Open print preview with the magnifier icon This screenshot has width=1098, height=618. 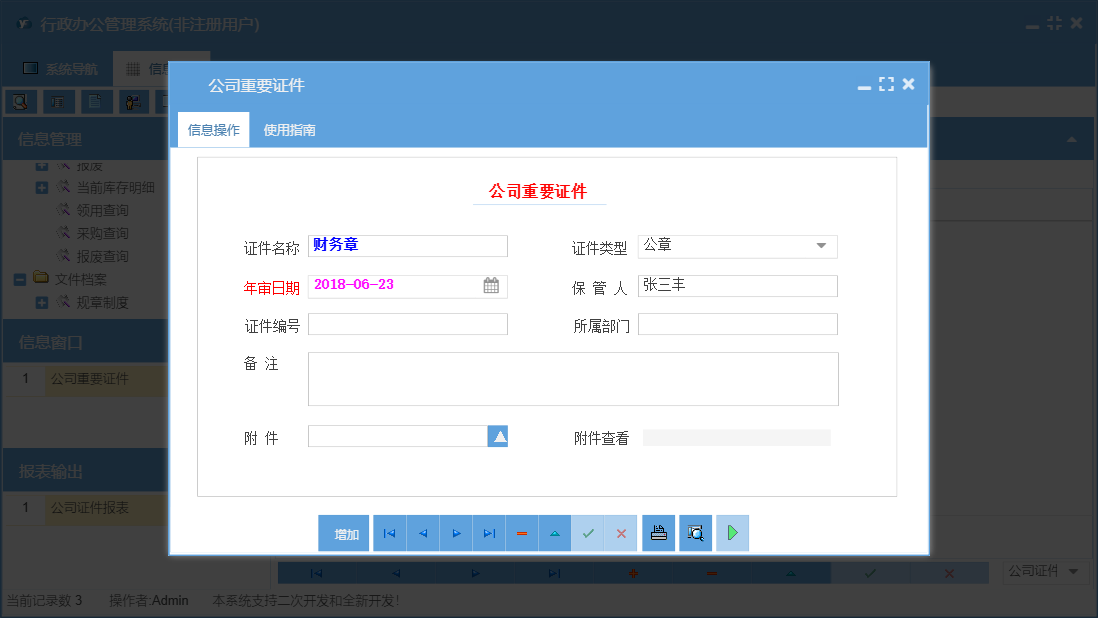(x=694, y=533)
